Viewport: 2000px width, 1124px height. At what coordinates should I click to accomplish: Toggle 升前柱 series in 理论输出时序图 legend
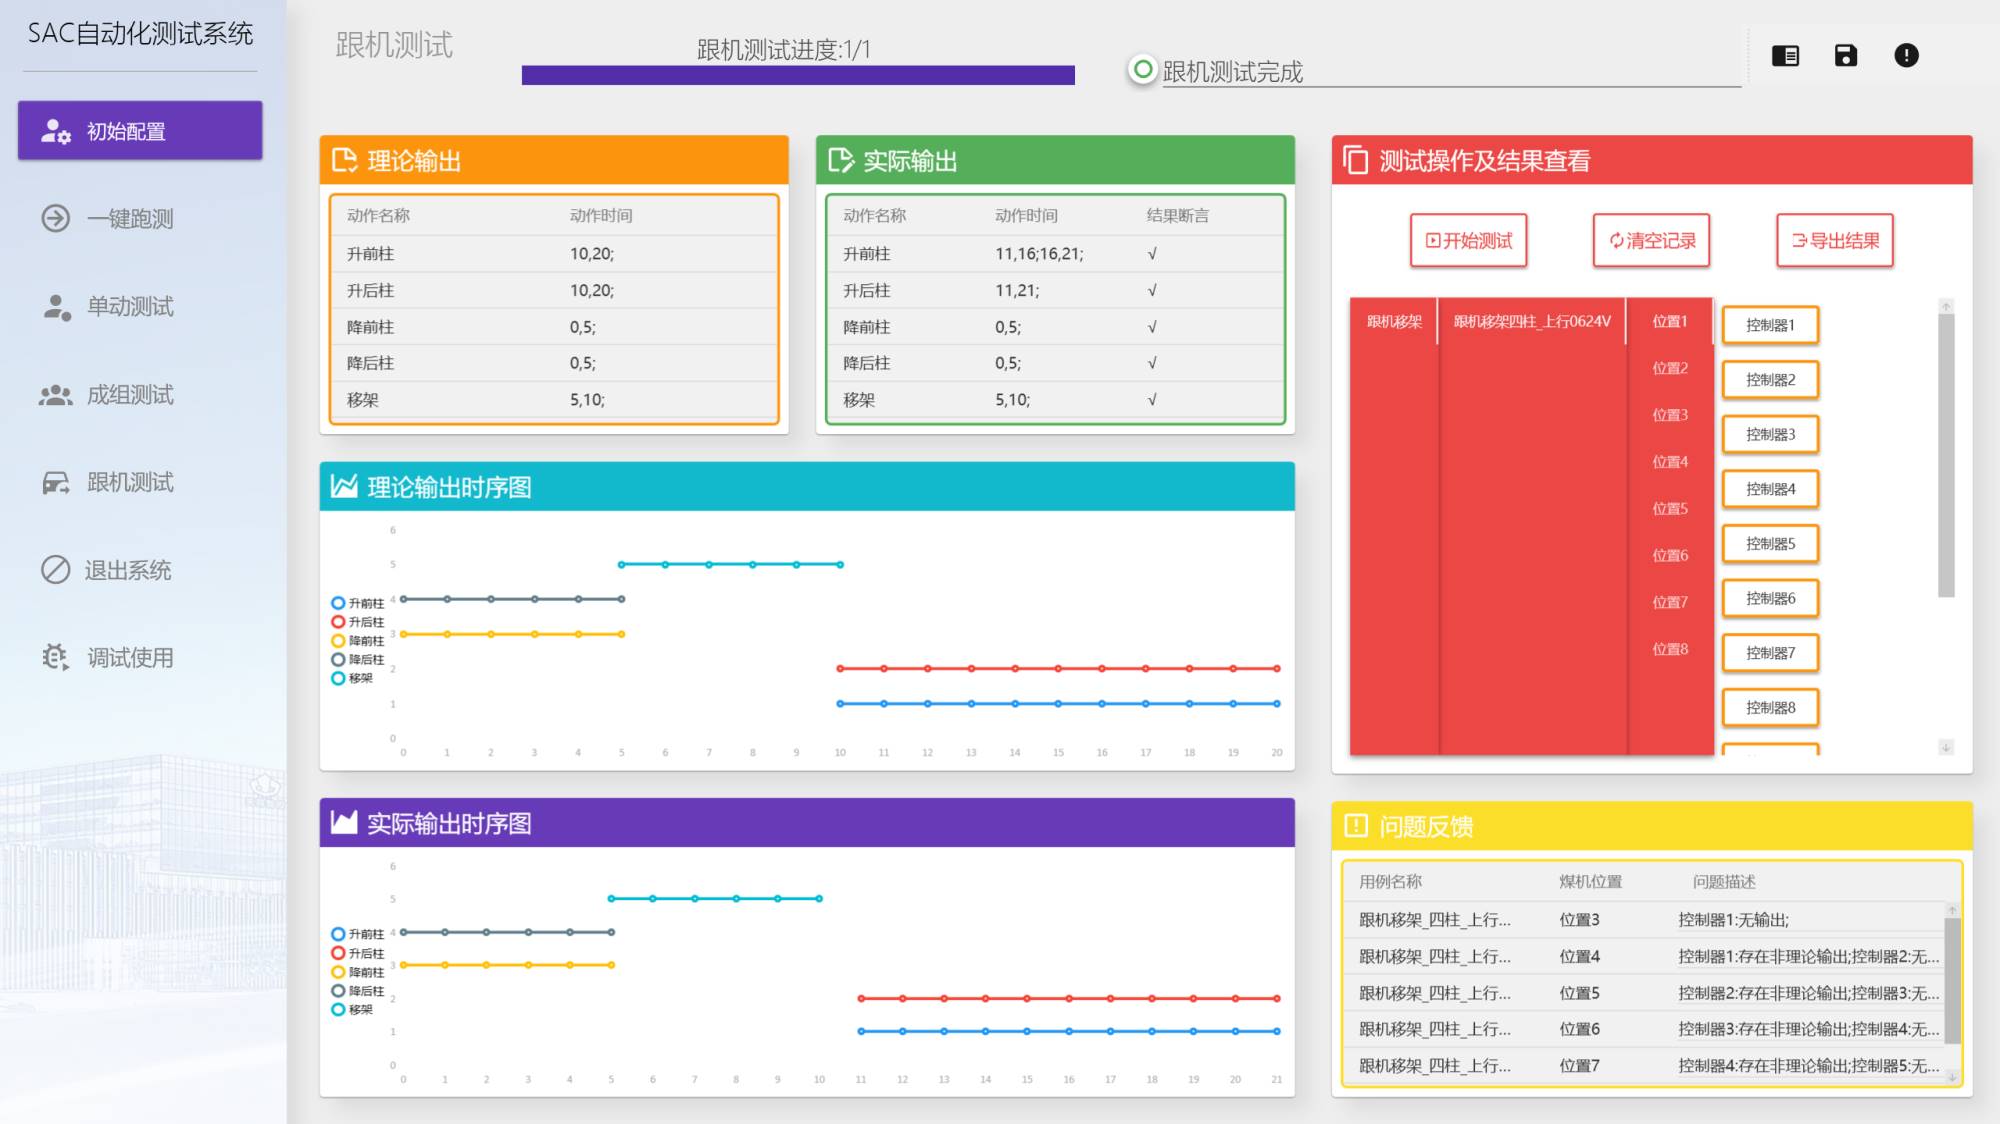pyautogui.click(x=338, y=603)
